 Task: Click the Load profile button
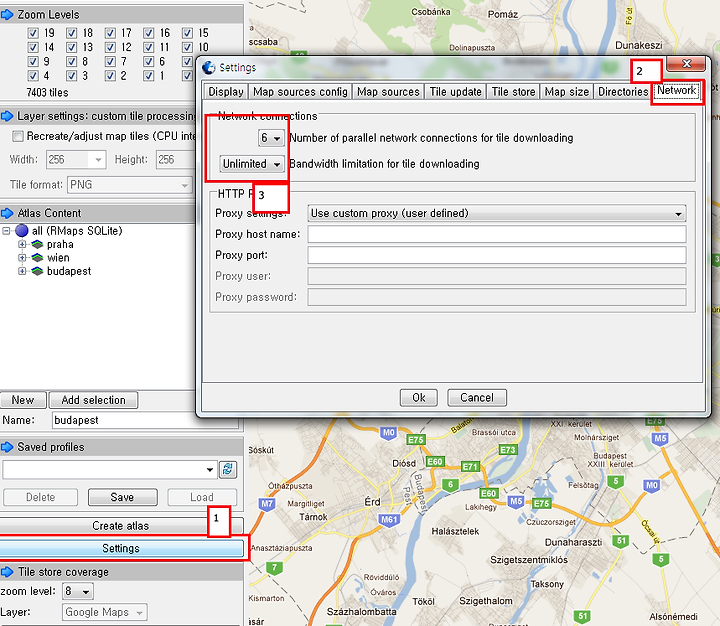[202, 497]
